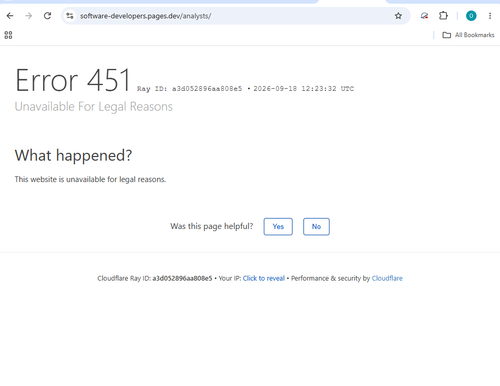Select the Ray ID and timestamp text at top
This screenshot has width=500, height=386.
click(245, 89)
